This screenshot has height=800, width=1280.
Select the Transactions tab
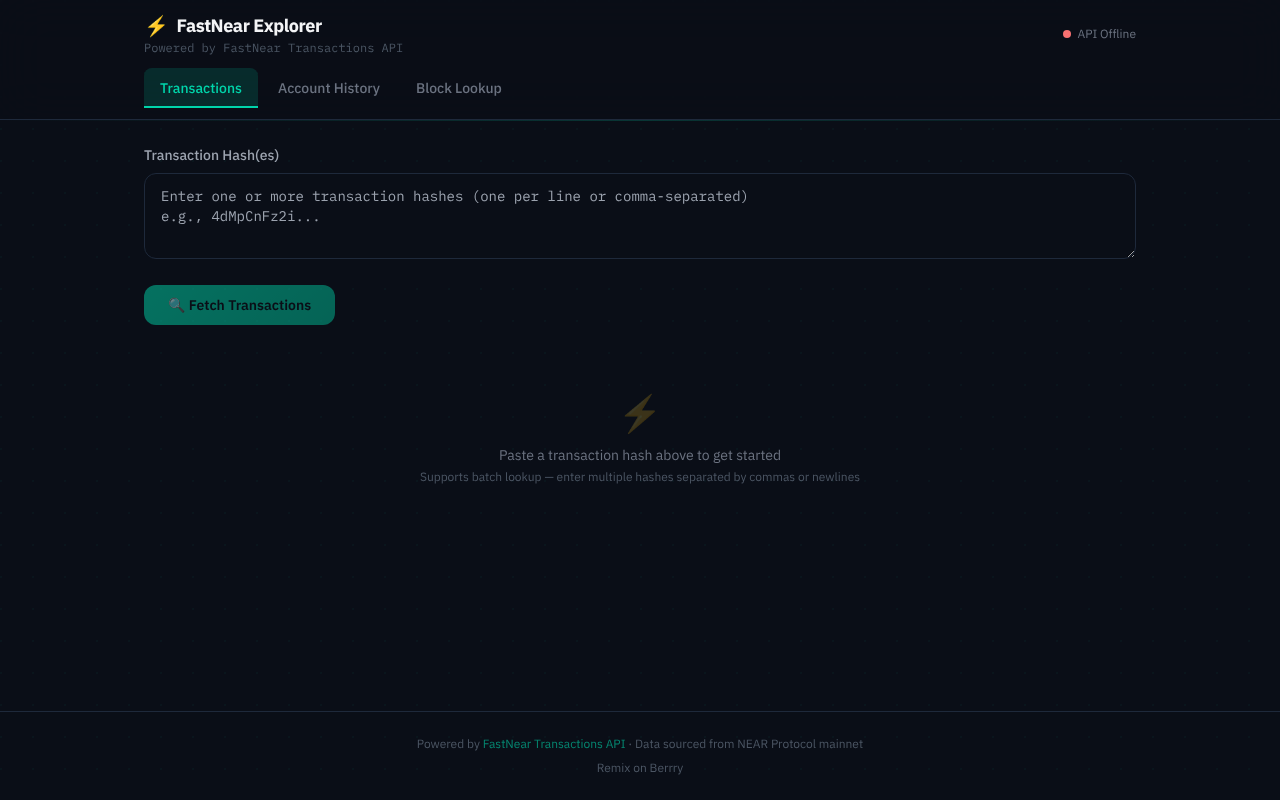pyautogui.click(x=200, y=88)
